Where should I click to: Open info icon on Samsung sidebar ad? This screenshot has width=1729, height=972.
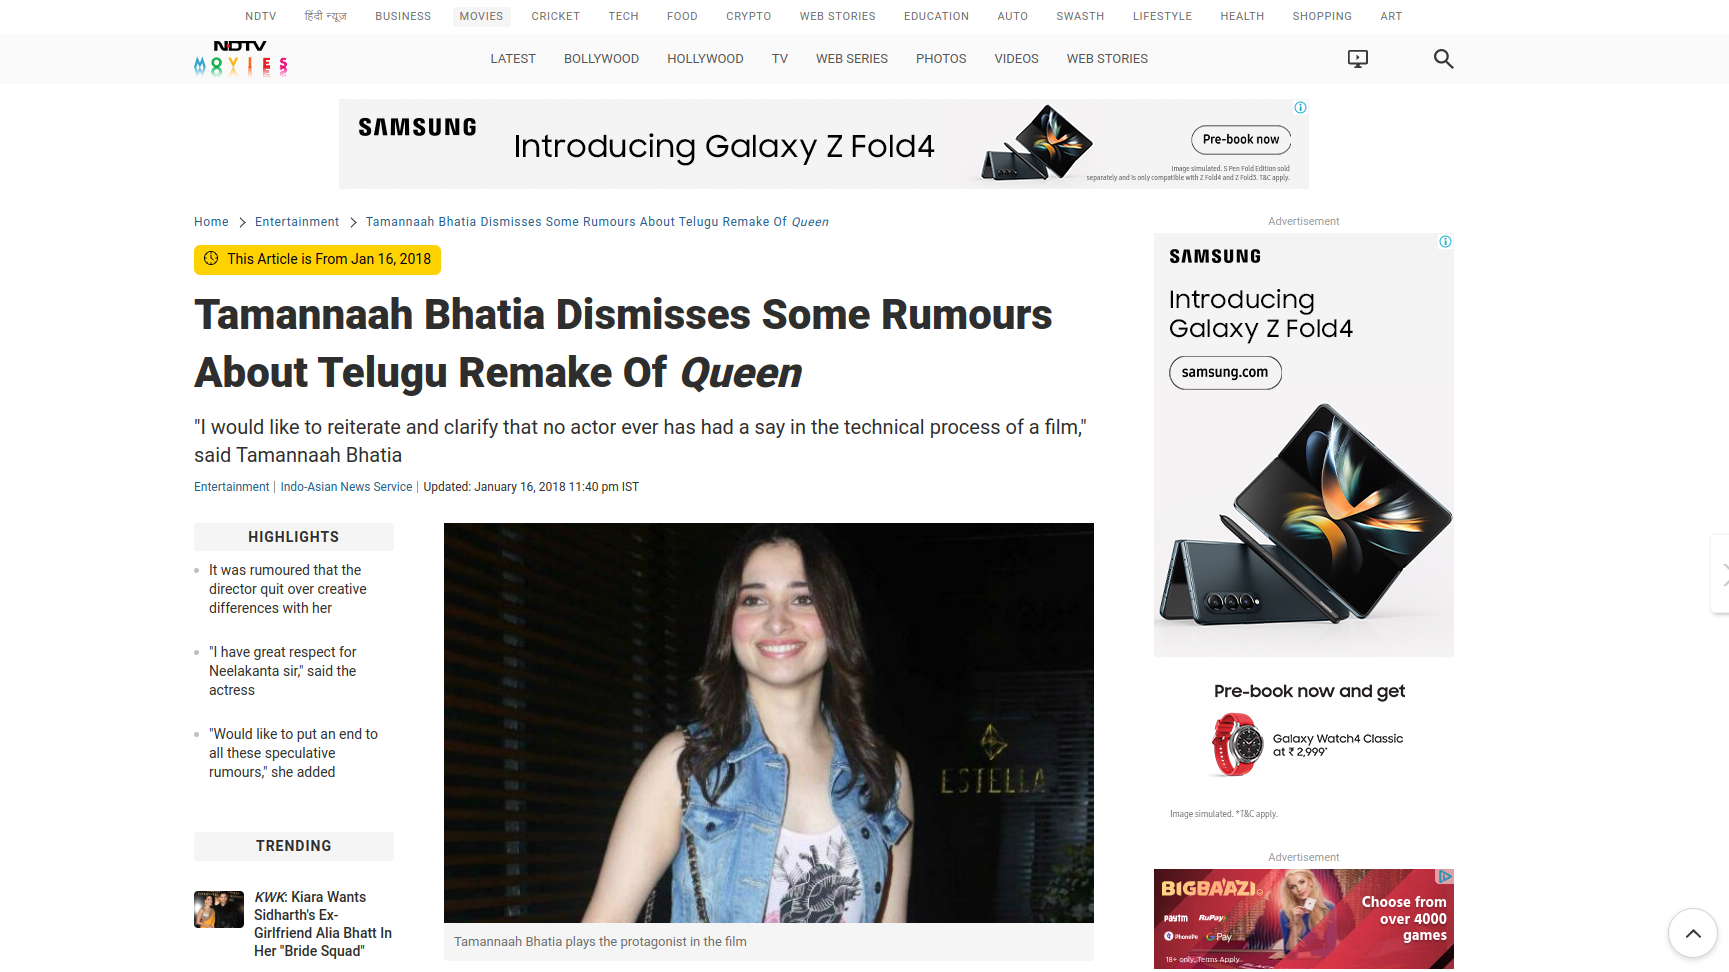pyautogui.click(x=1445, y=242)
